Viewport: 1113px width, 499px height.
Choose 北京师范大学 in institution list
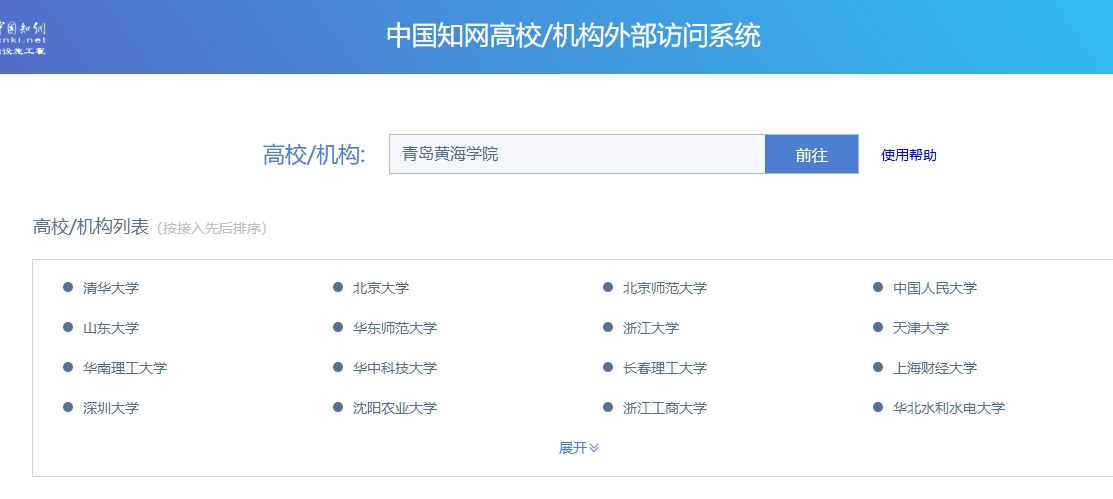point(664,288)
